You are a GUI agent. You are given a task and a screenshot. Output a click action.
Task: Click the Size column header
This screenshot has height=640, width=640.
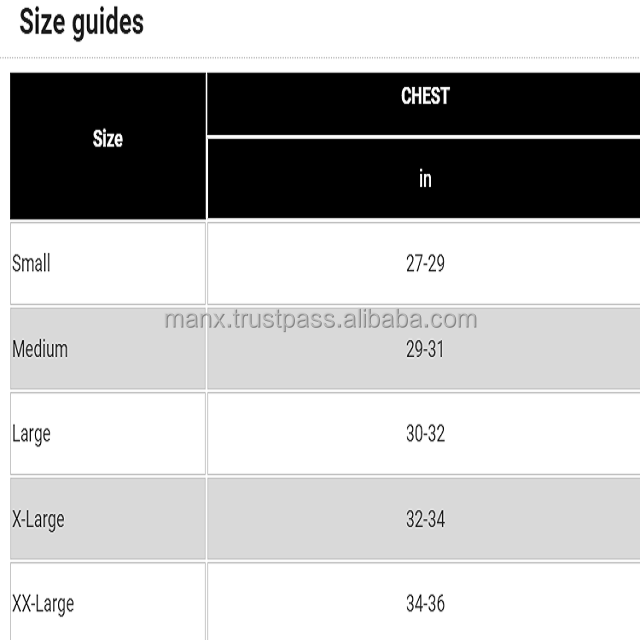107,139
